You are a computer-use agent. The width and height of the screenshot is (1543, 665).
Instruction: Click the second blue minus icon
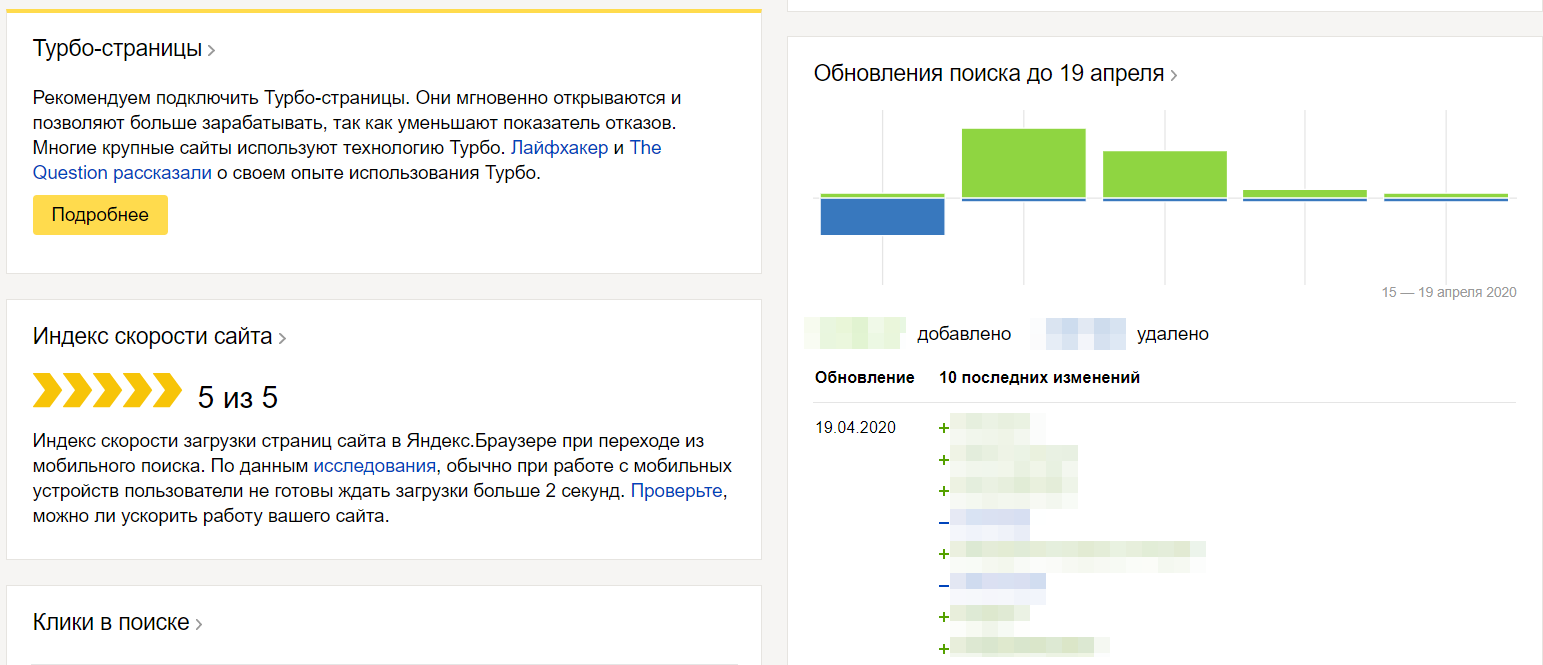tap(943, 586)
